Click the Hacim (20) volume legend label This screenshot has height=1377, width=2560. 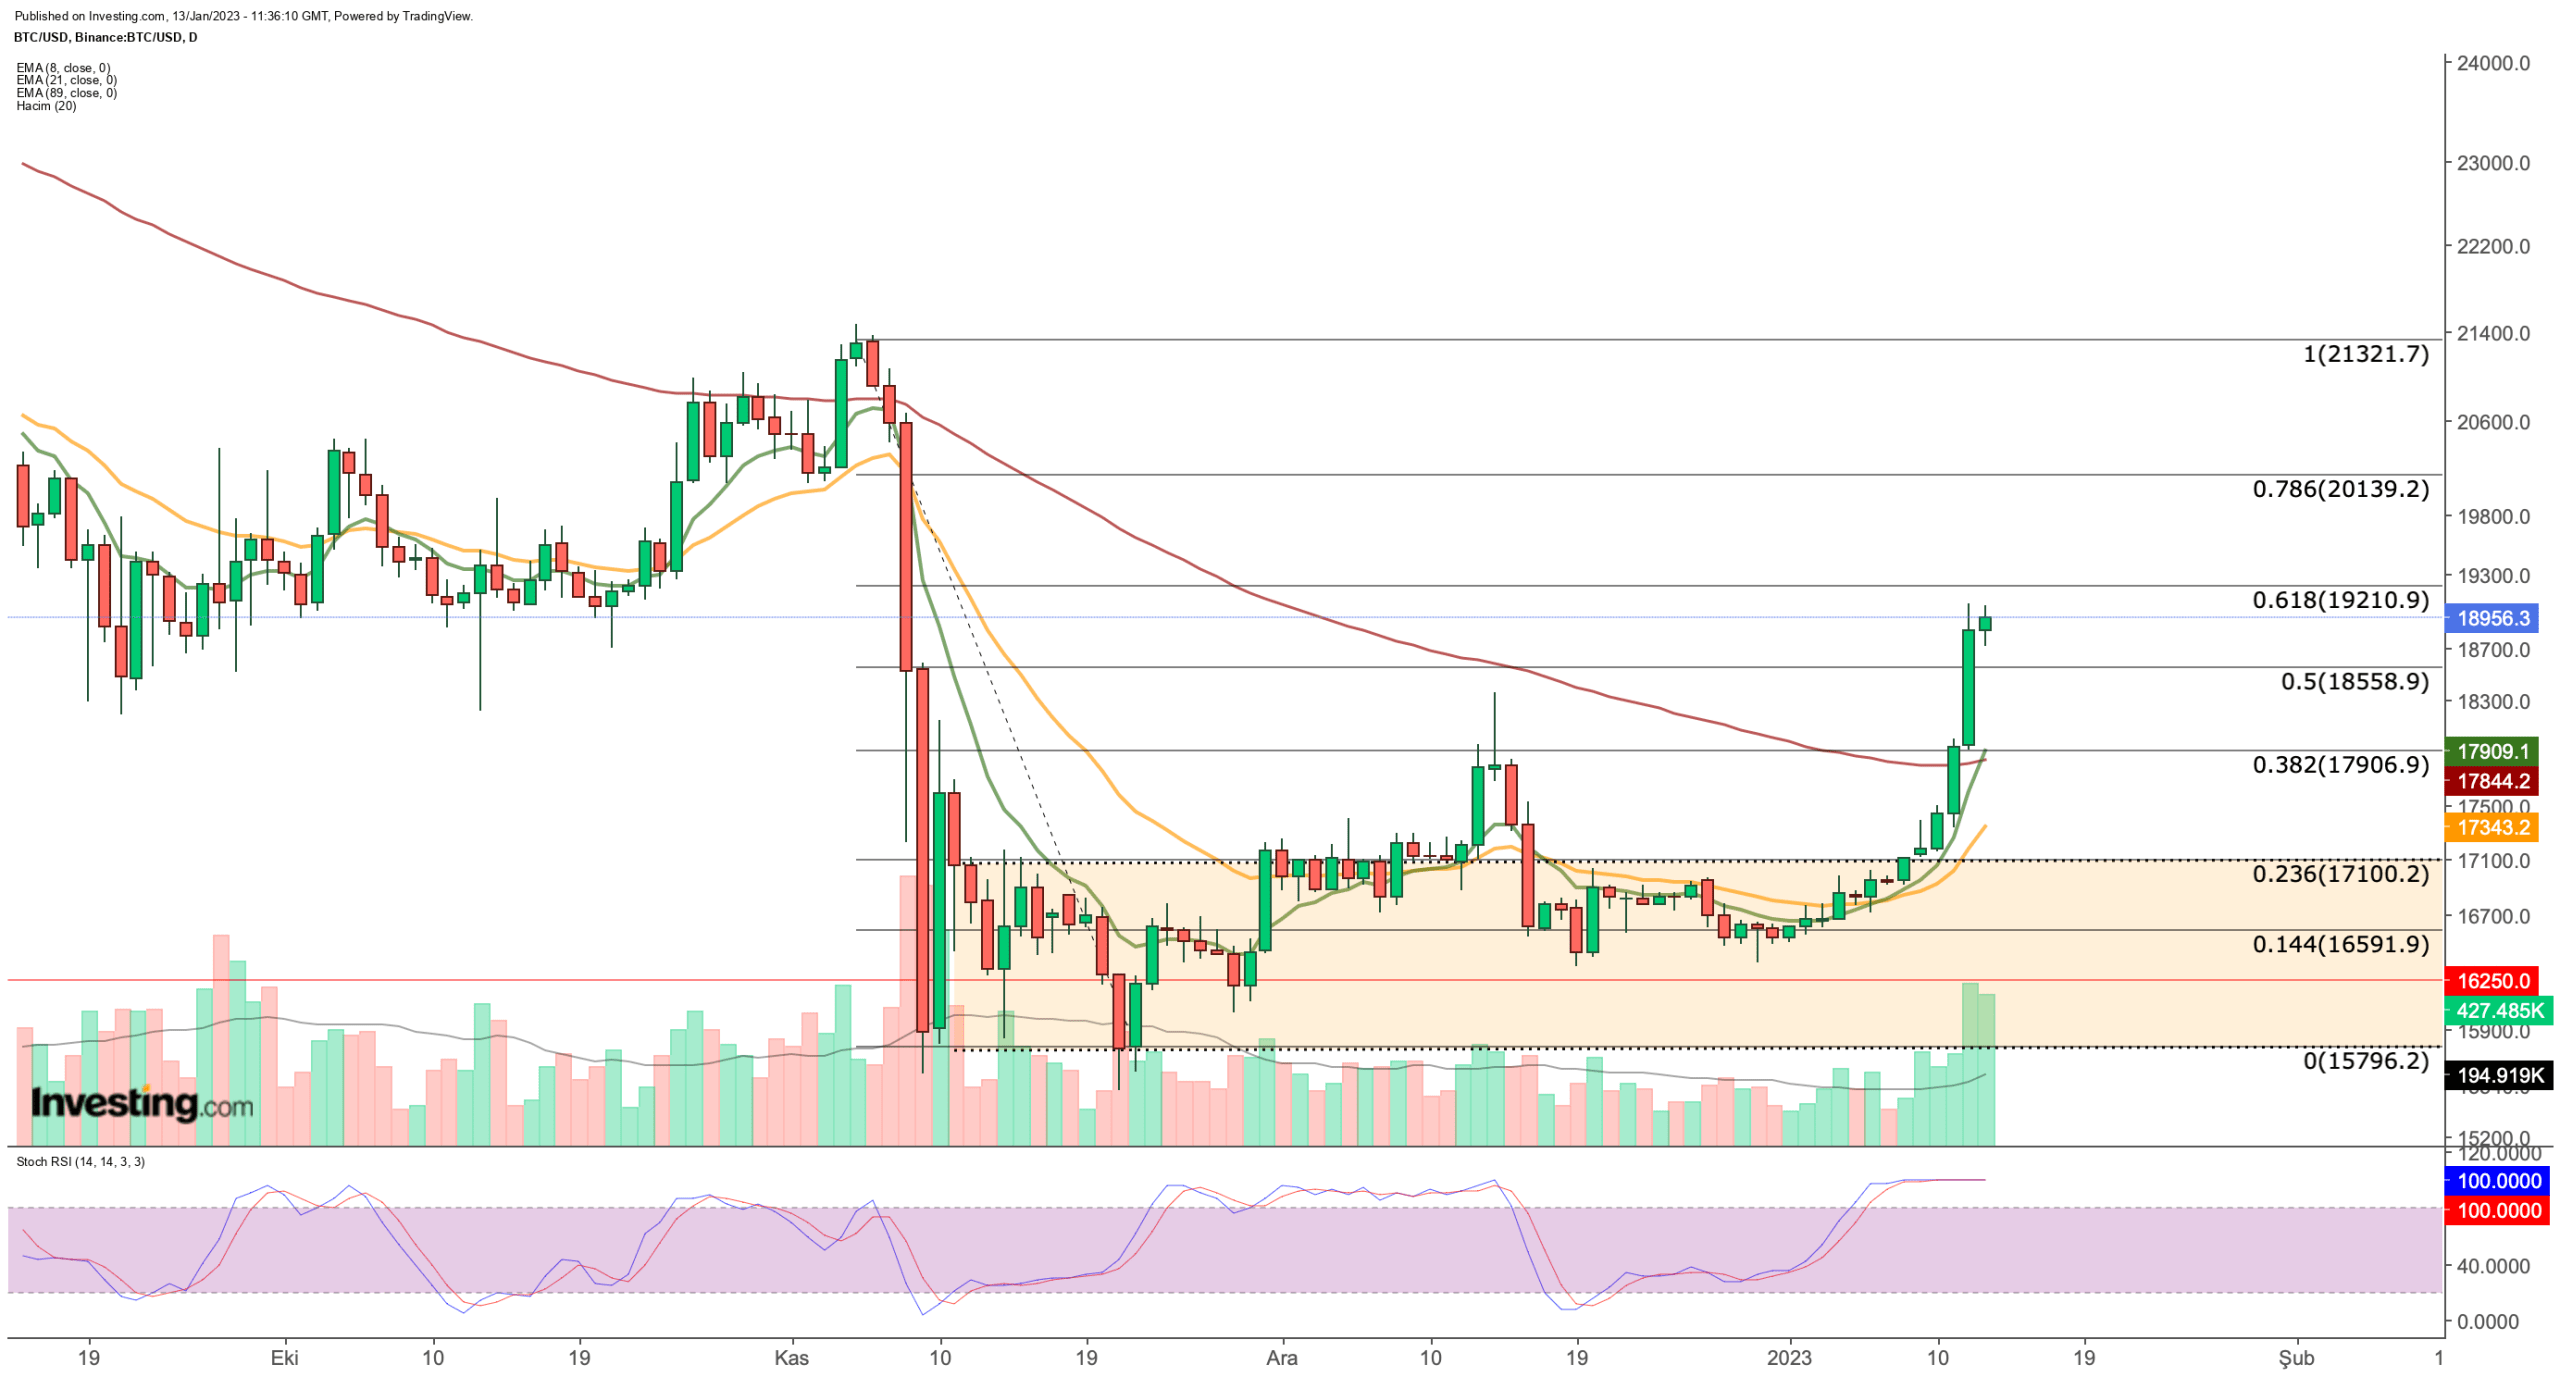click(46, 106)
